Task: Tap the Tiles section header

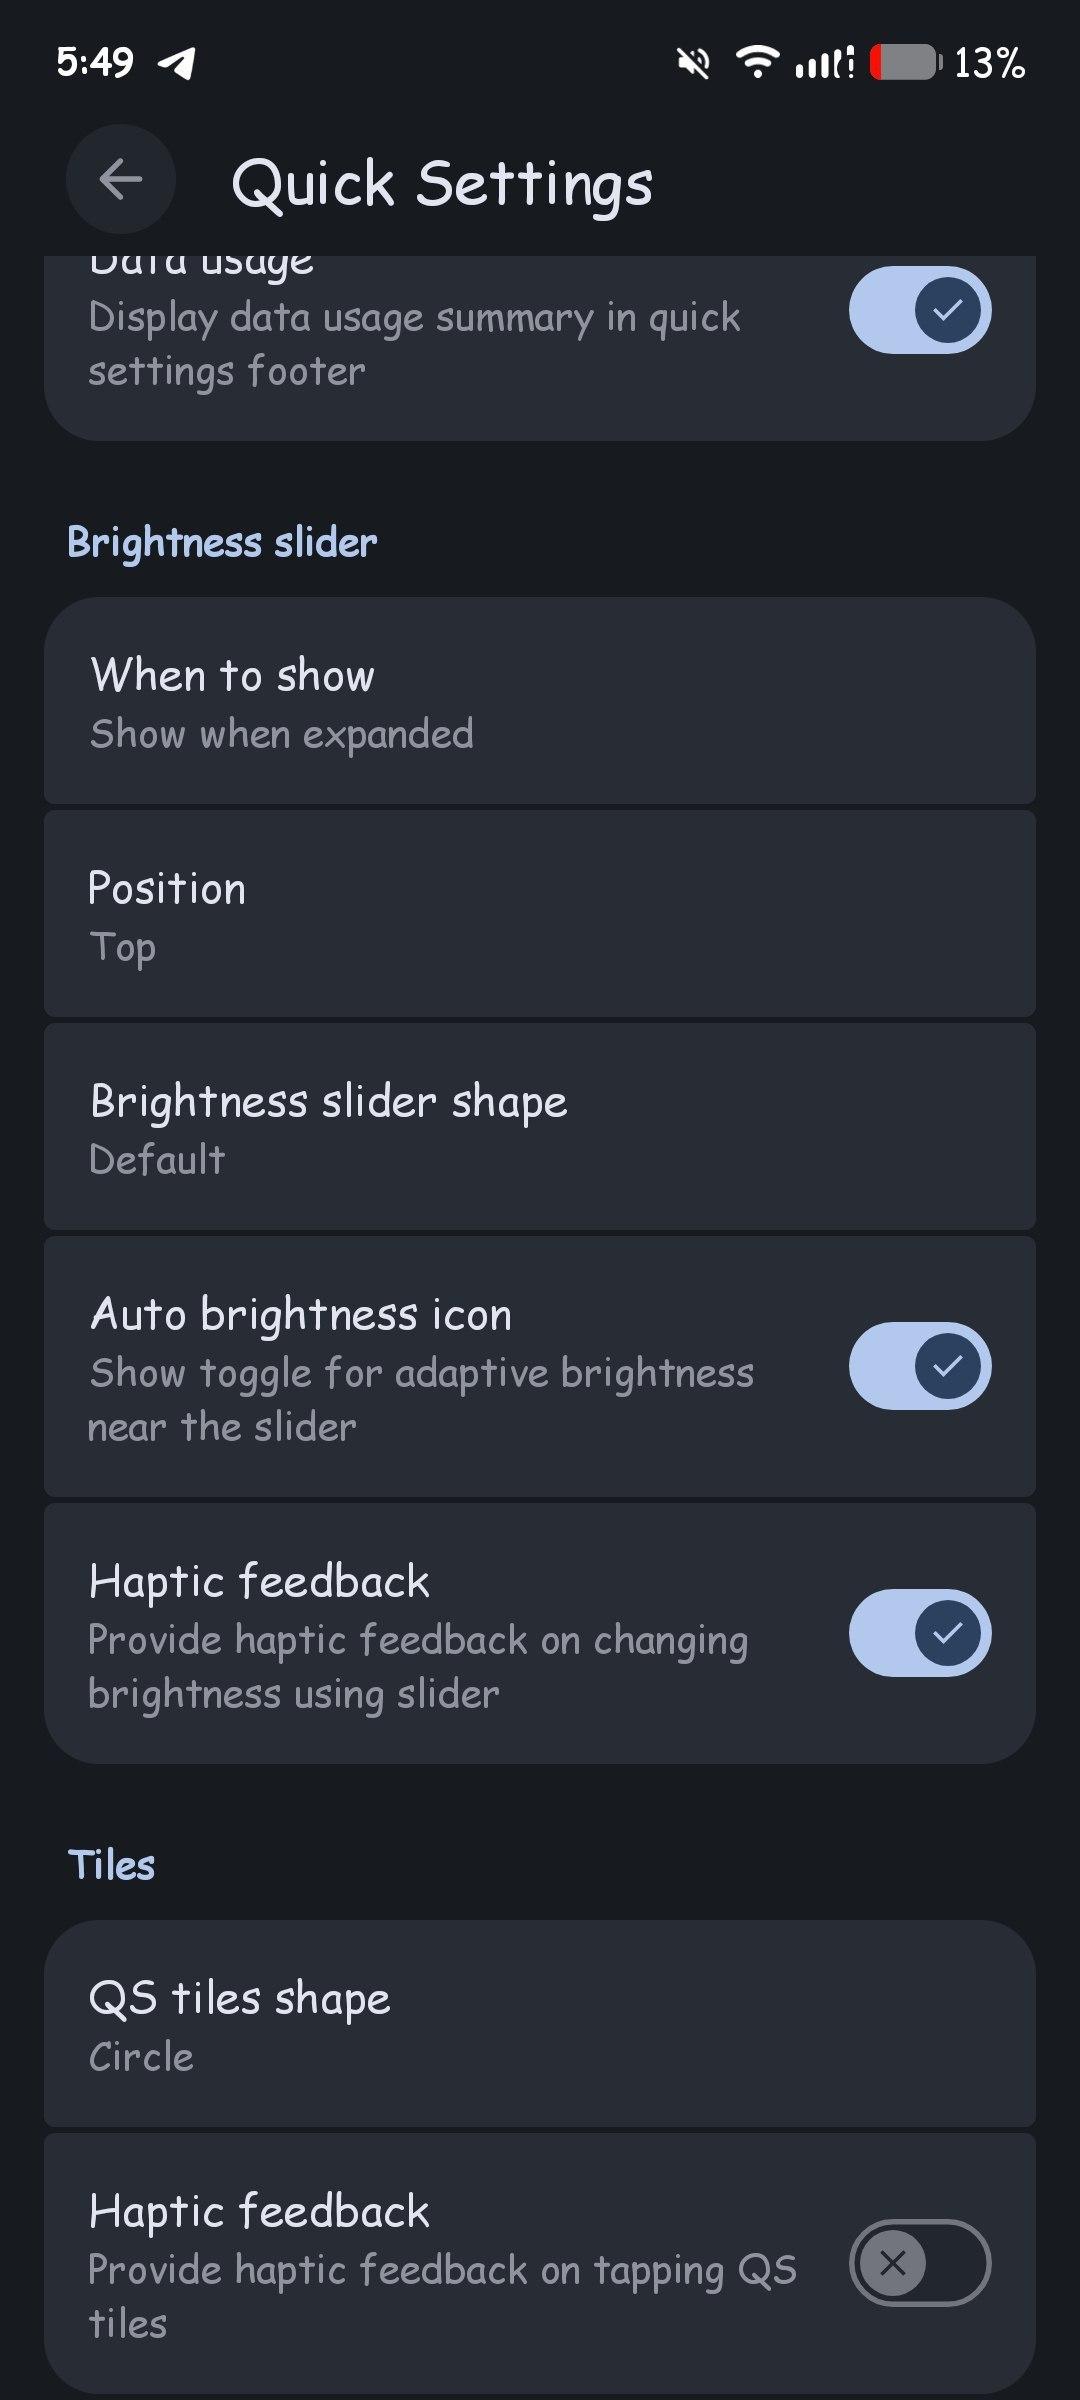Action: pyautogui.click(x=111, y=1866)
